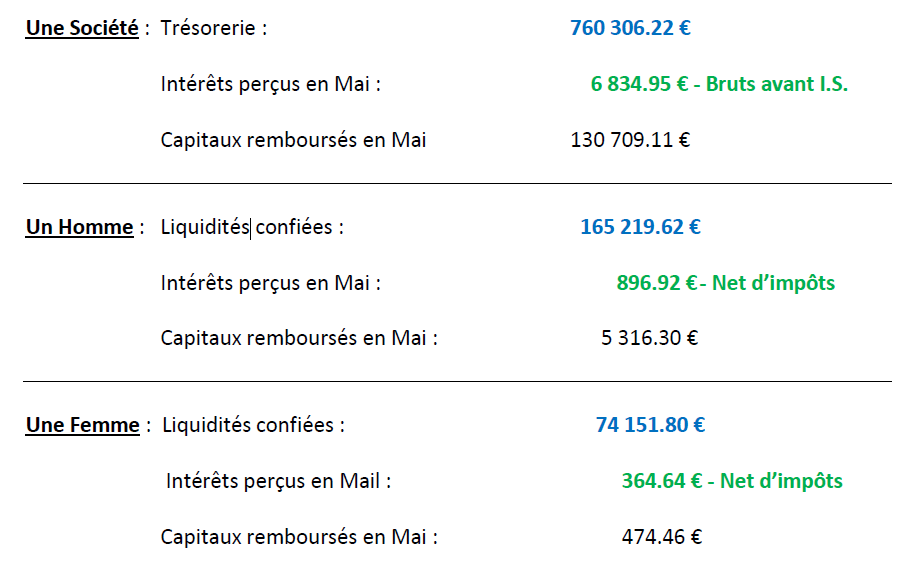The image size is (910, 568).
Task: Place cursor in "Capitaux remboursés en Mai" first line
Action: 293,140
